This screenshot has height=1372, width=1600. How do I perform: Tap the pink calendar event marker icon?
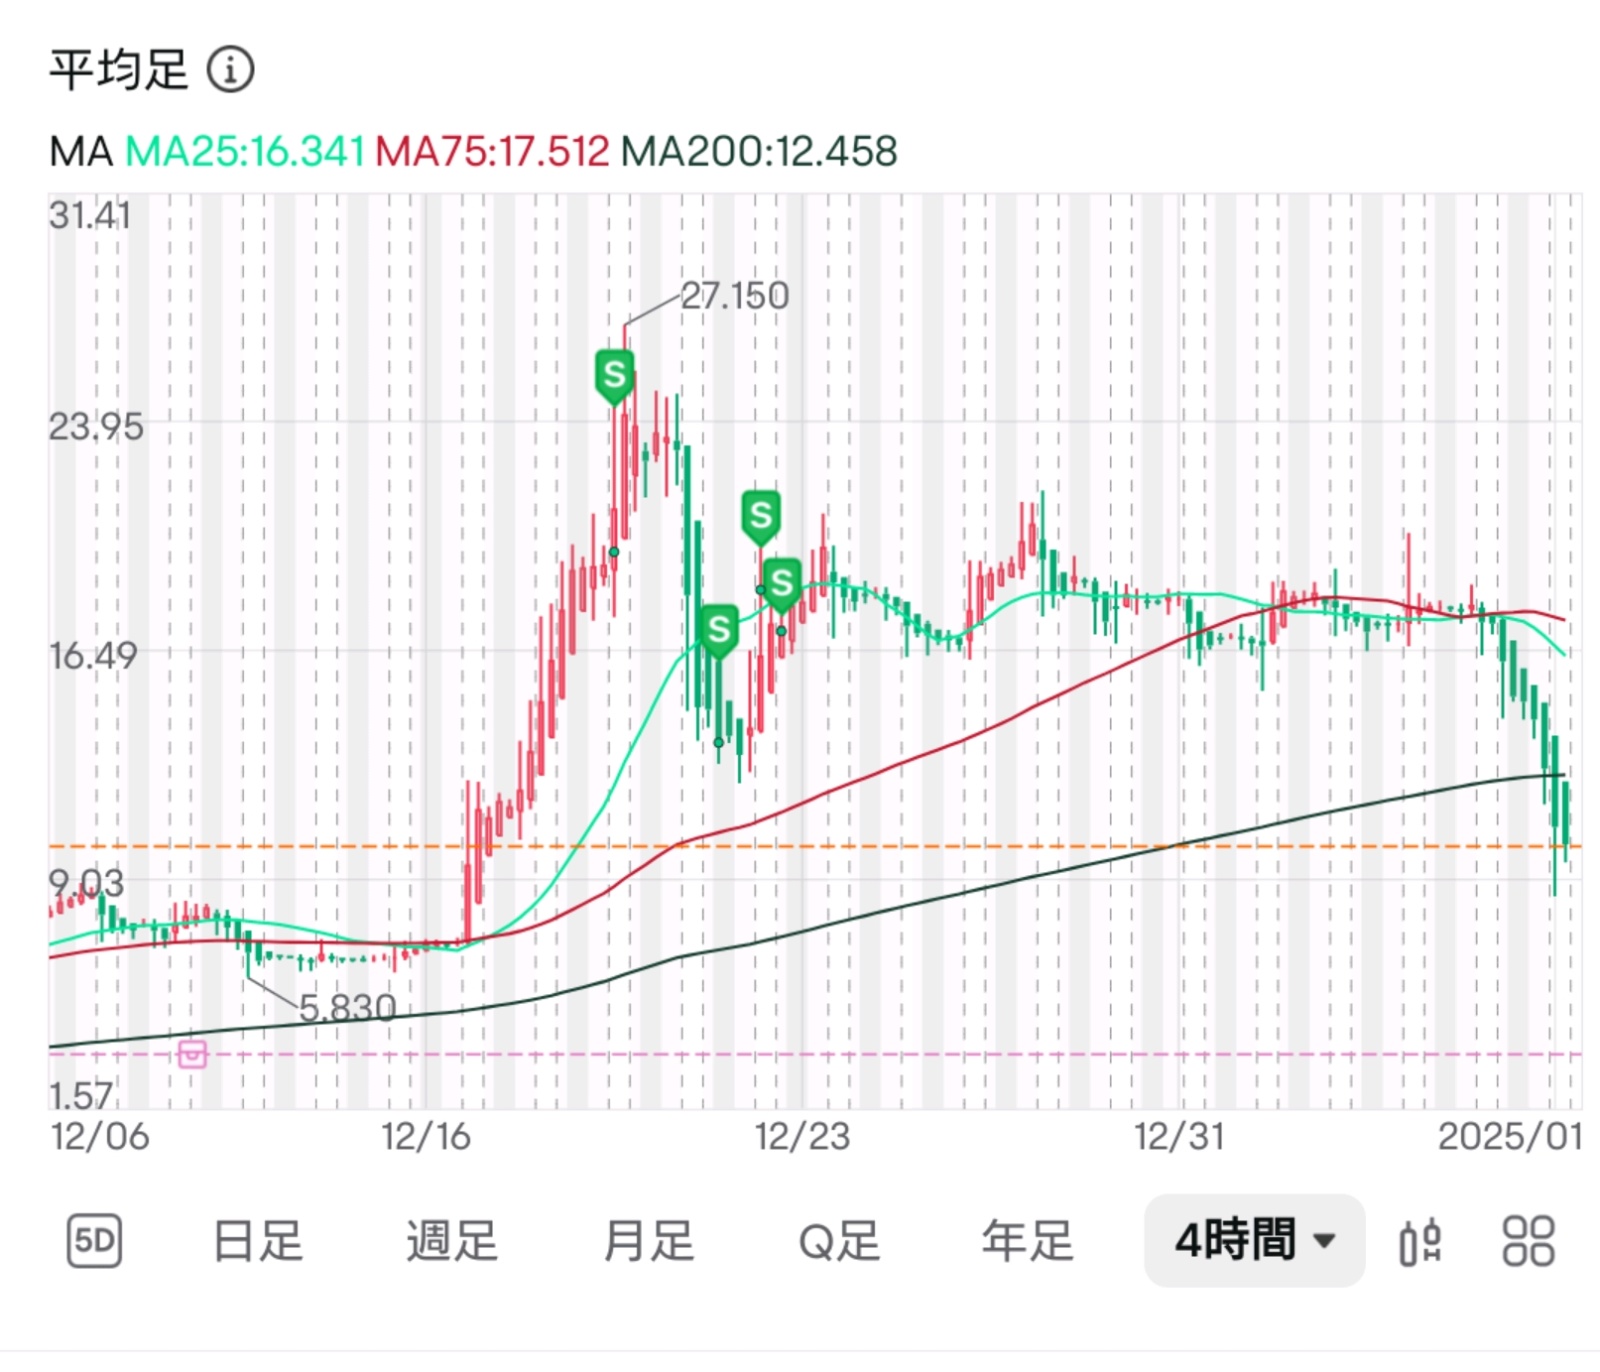pyautogui.click(x=192, y=1054)
